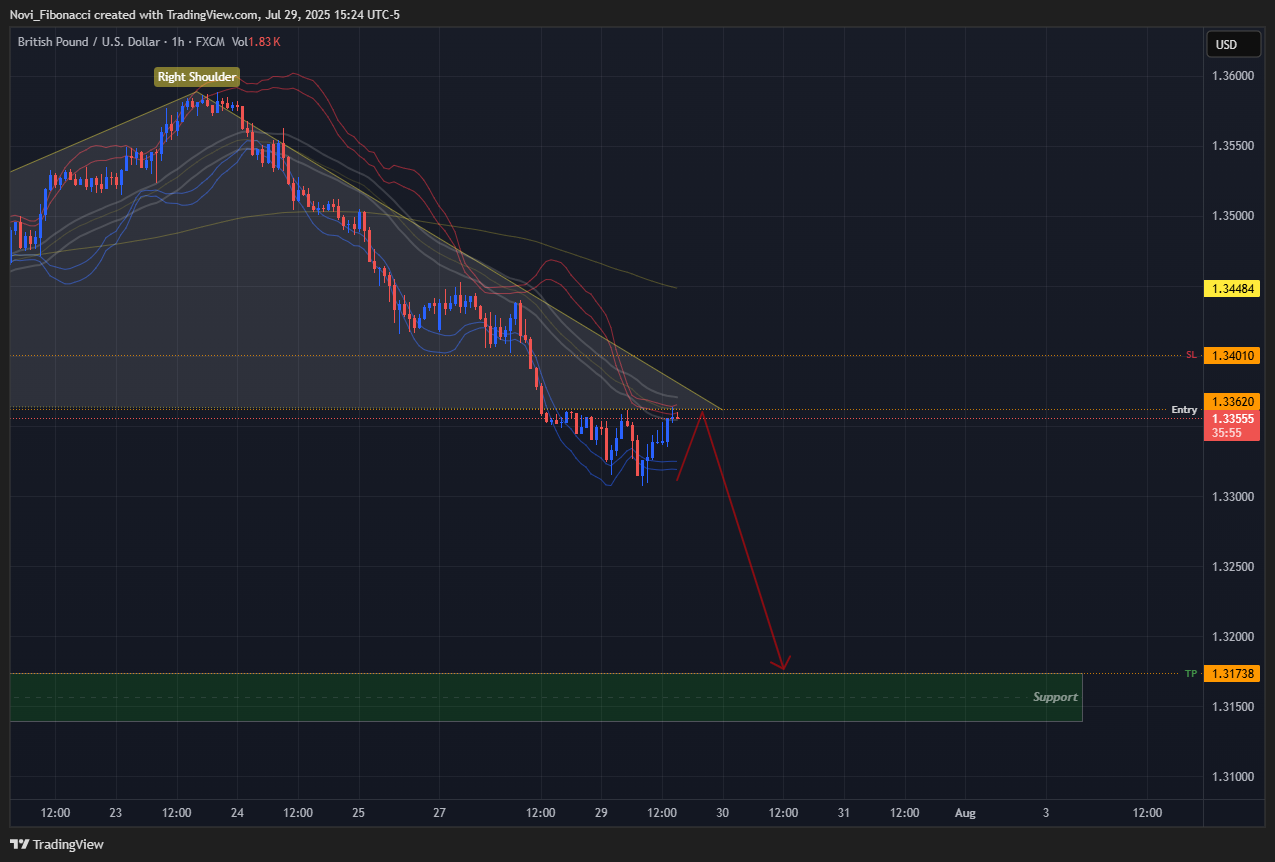Click the 24 date on time axis
The width and height of the screenshot is (1275, 862).
pyautogui.click(x=237, y=813)
